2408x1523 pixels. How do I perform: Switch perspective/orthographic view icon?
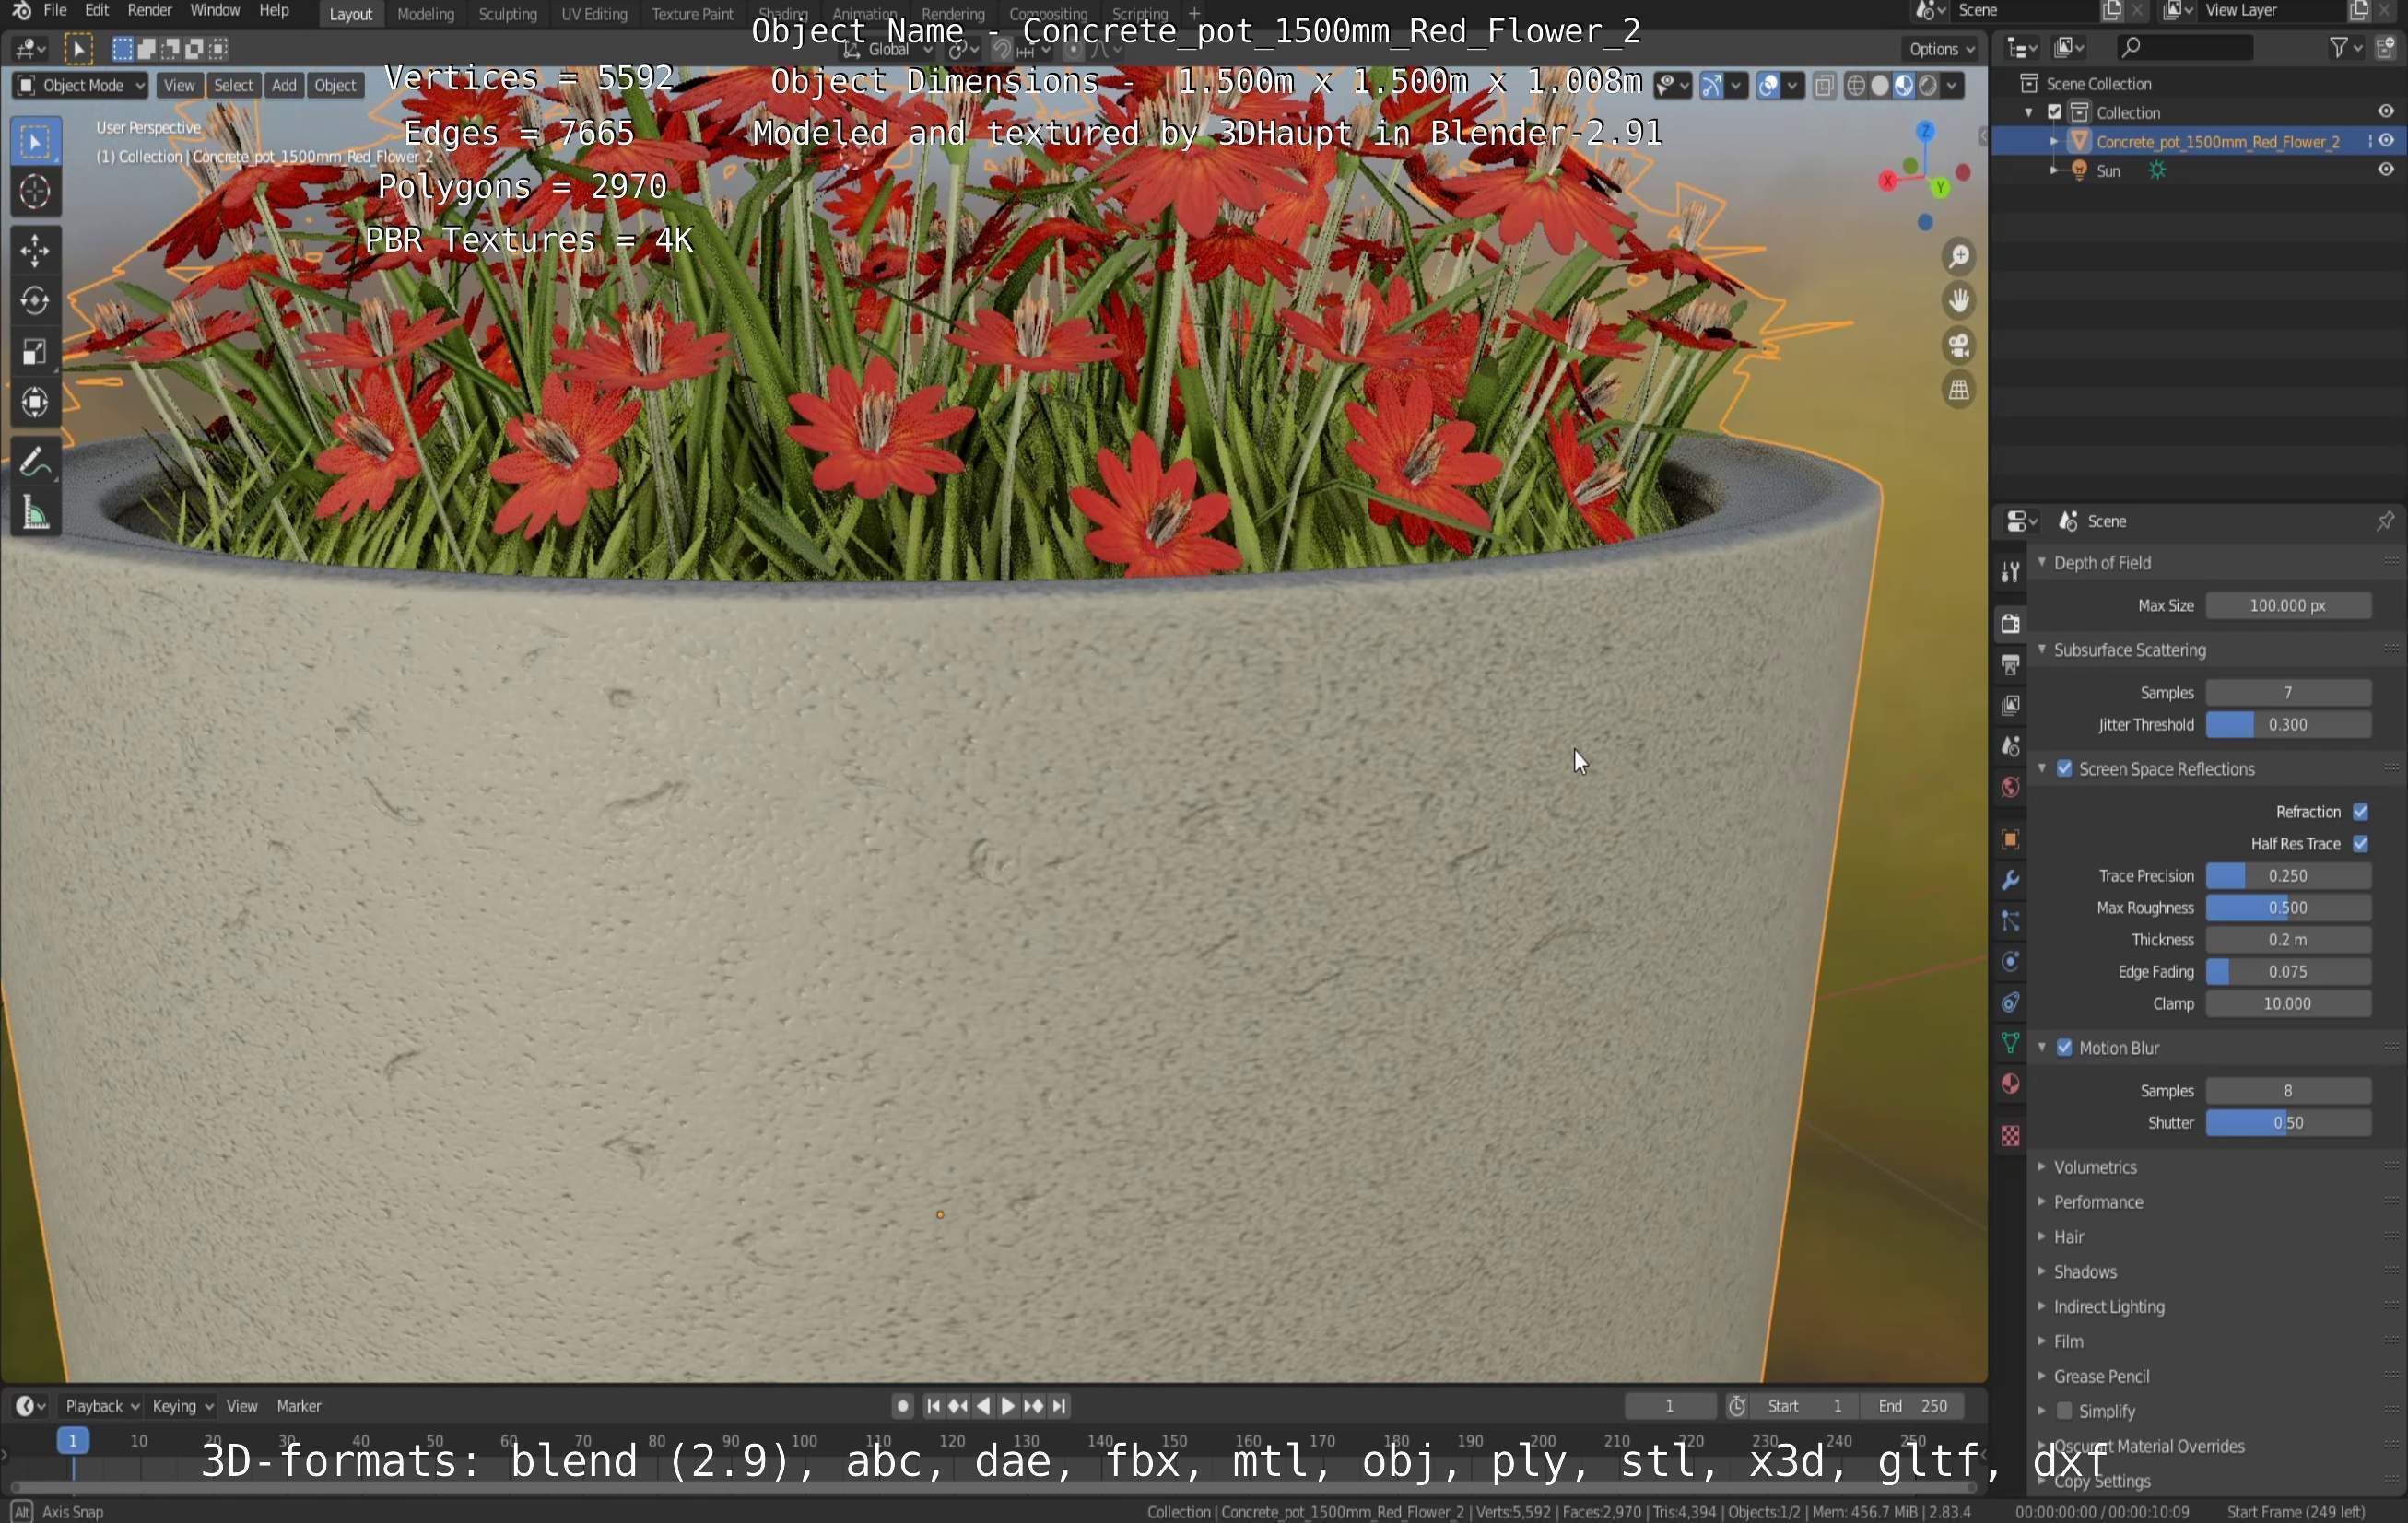pos(1959,390)
